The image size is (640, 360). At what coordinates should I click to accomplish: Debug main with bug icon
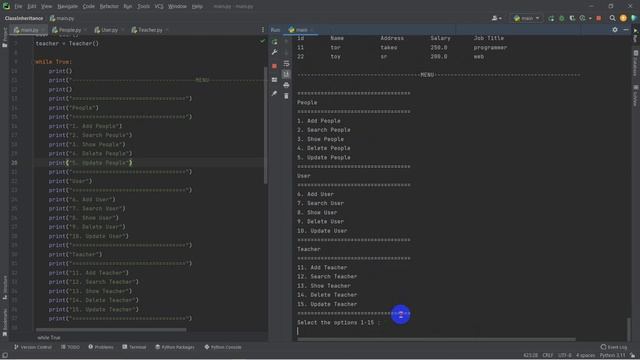562,18
